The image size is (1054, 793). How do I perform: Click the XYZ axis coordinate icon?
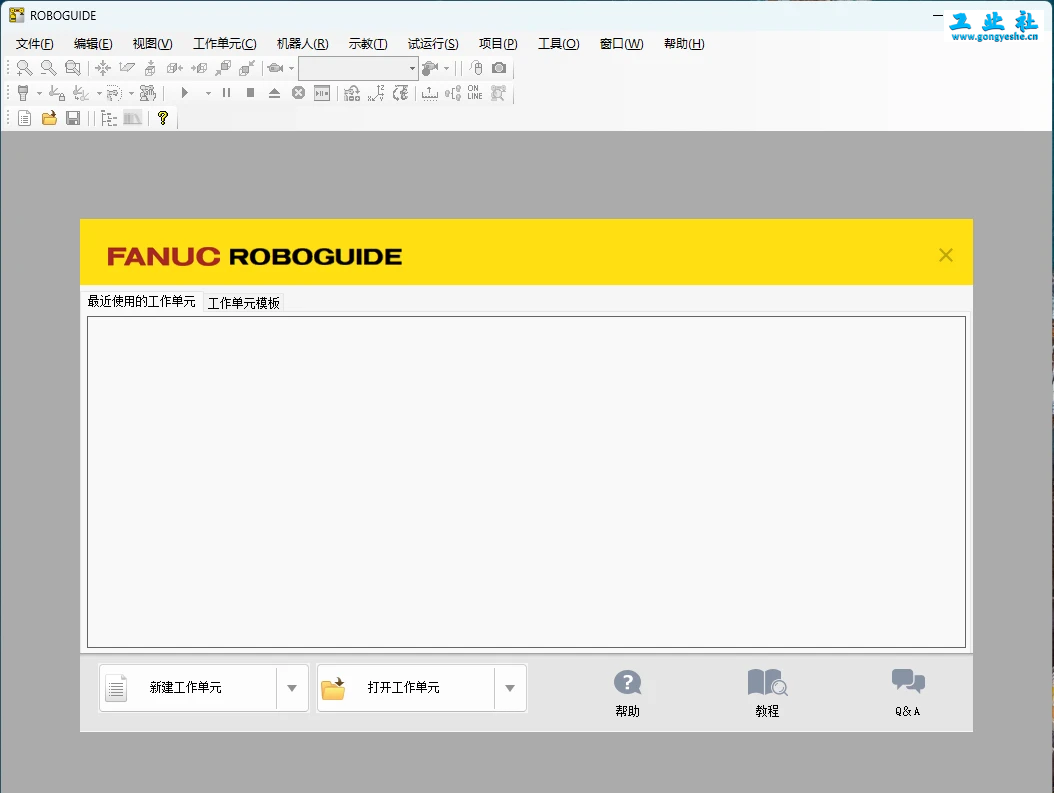click(x=376, y=93)
